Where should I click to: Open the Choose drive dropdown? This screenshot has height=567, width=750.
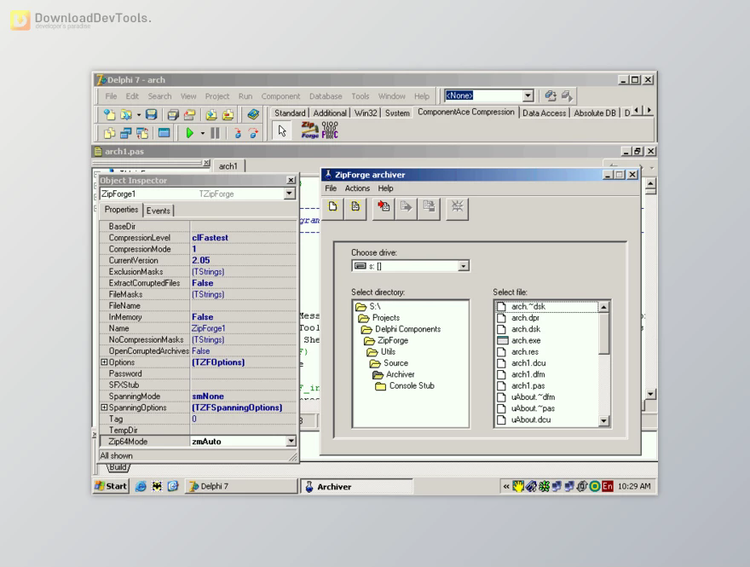click(x=463, y=266)
